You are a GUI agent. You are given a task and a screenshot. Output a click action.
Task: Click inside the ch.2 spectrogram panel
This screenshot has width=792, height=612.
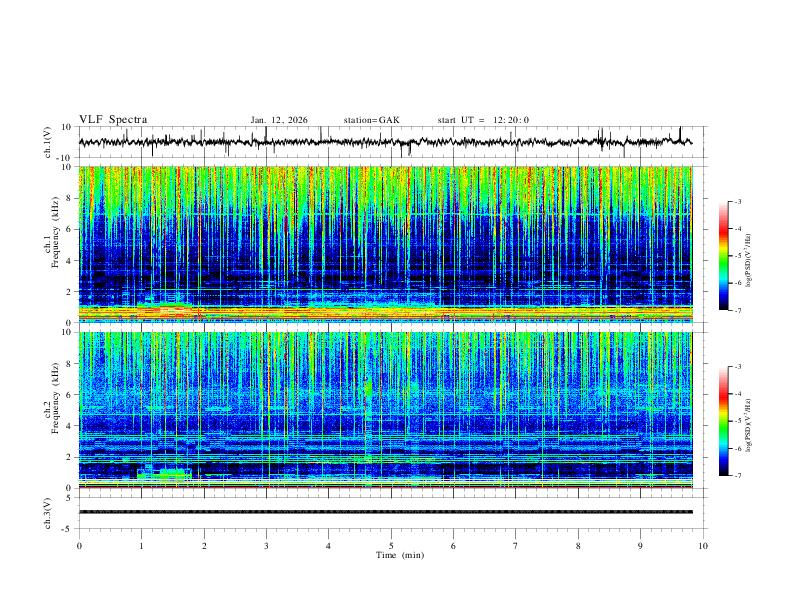coord(385,410)
